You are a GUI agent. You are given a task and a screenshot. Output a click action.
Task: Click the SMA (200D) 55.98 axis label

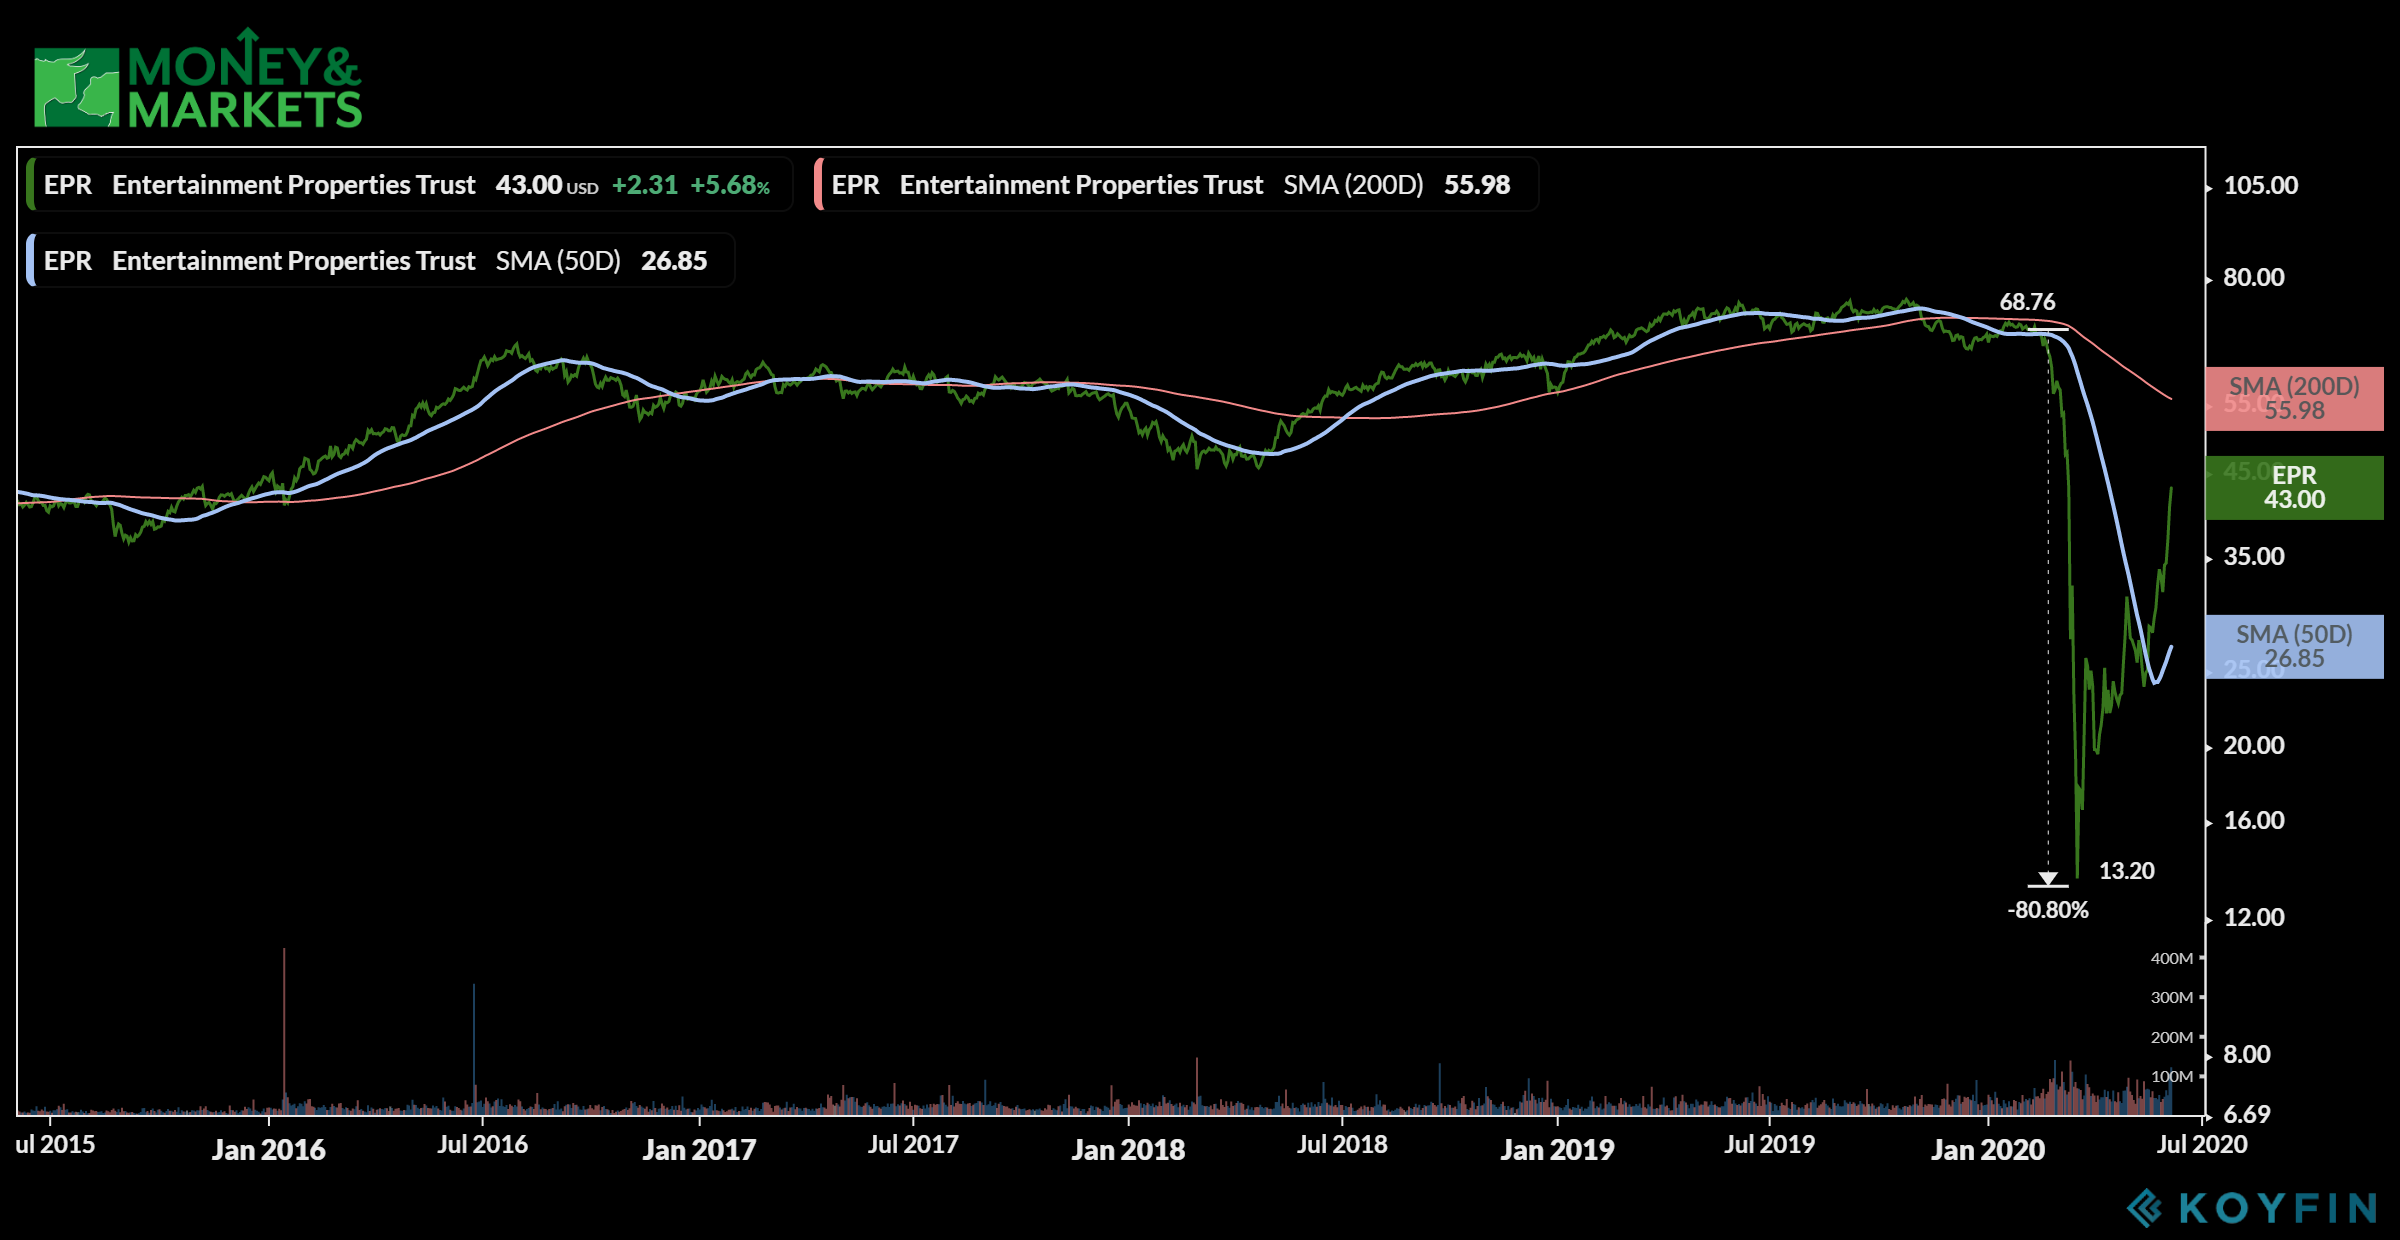2294,398
